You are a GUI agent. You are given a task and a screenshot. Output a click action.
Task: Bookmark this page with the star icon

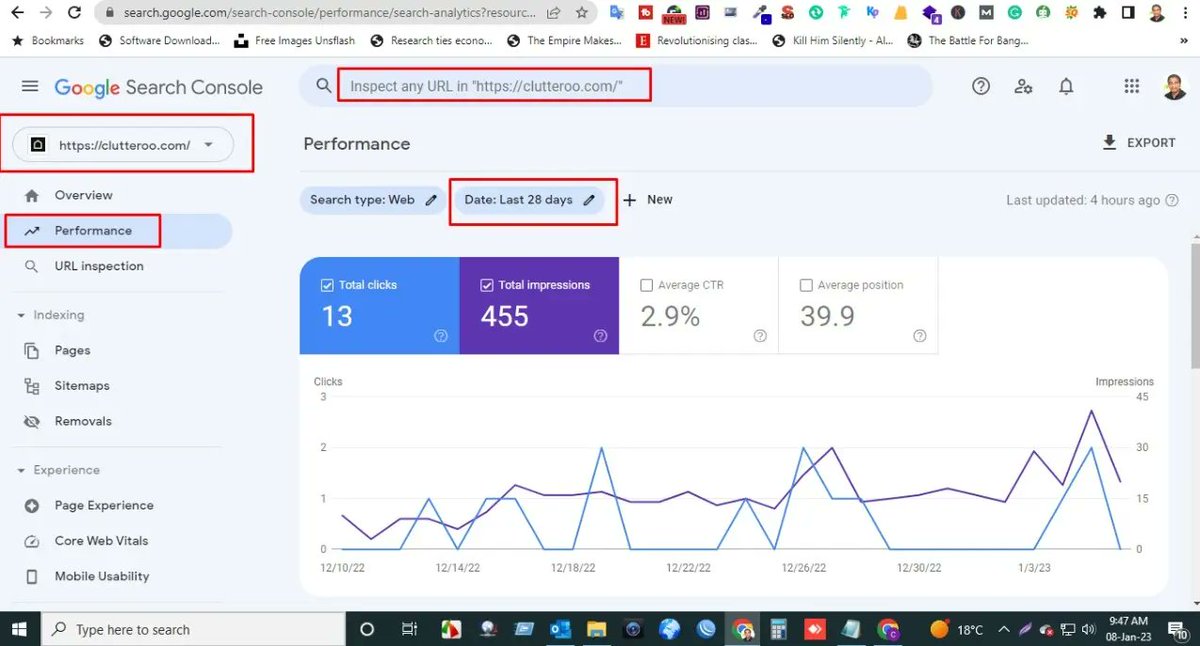(x=582, y=13)
